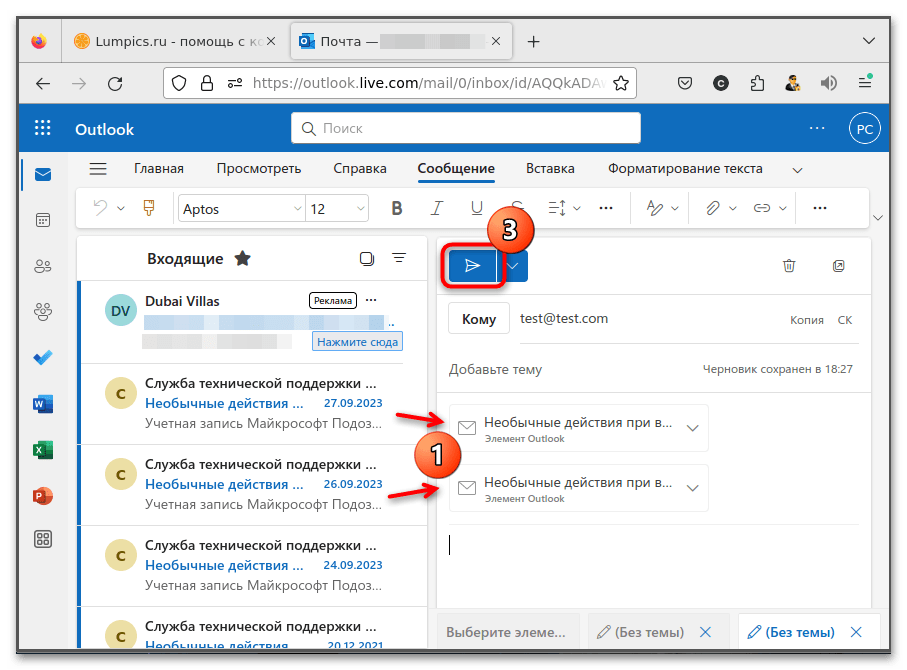Open Word app in sidebar
907x670 pixels.
pos(43,404)
